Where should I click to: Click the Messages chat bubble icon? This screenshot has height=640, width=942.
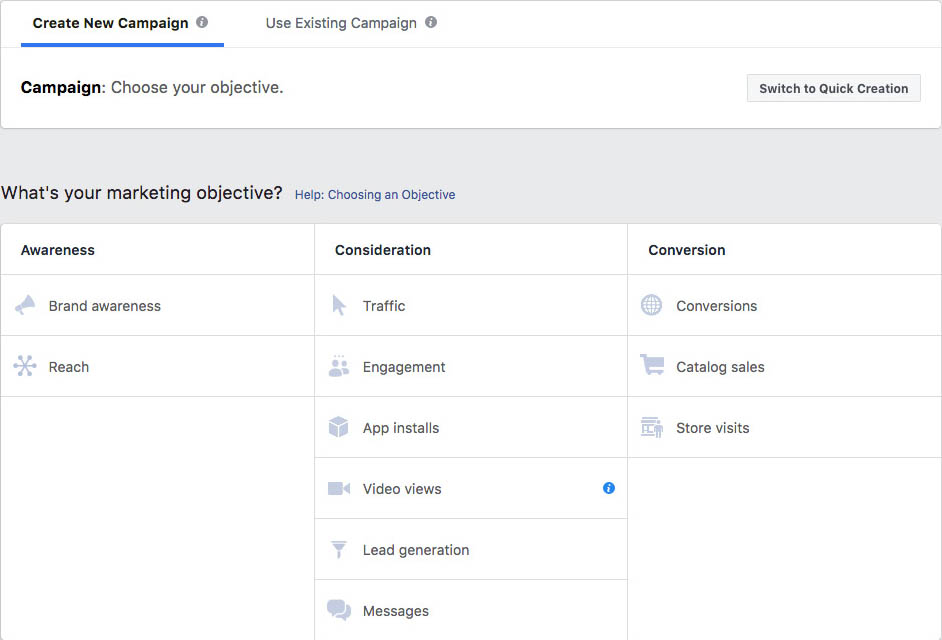pos(339,611)
